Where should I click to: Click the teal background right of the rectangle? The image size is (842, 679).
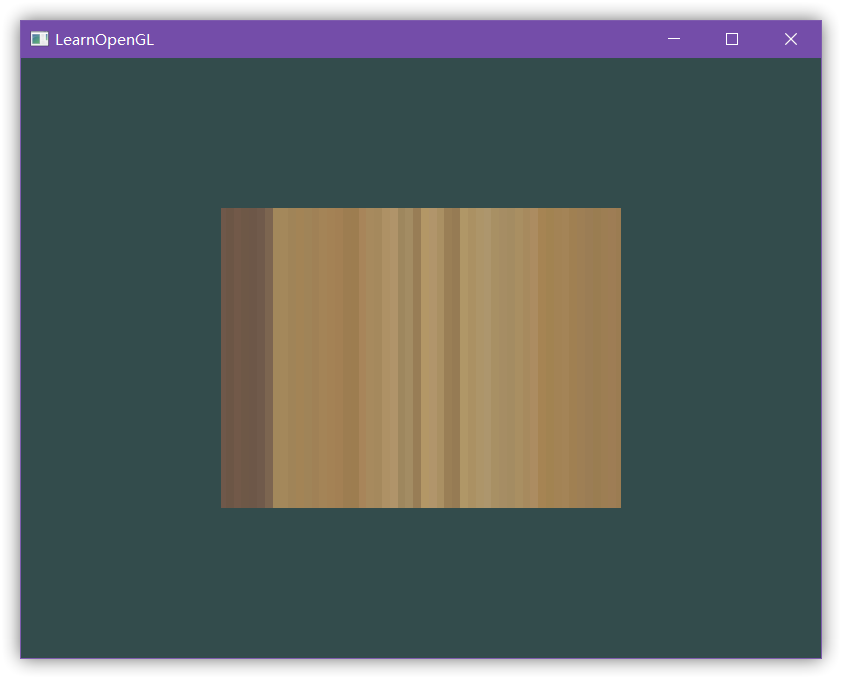[x=720, y=358]
